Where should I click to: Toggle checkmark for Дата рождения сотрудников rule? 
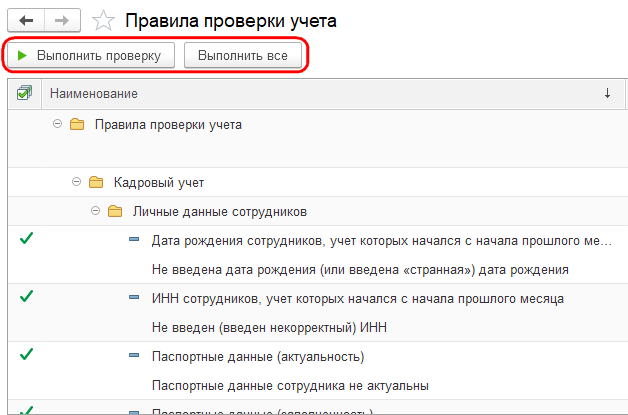(x=26, y=238)
